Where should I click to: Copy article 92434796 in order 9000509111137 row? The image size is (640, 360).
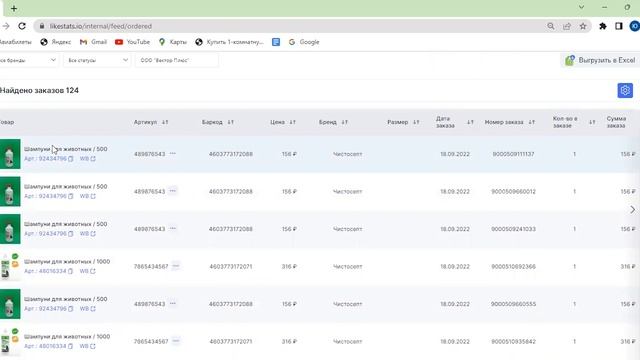pos(71,159)
